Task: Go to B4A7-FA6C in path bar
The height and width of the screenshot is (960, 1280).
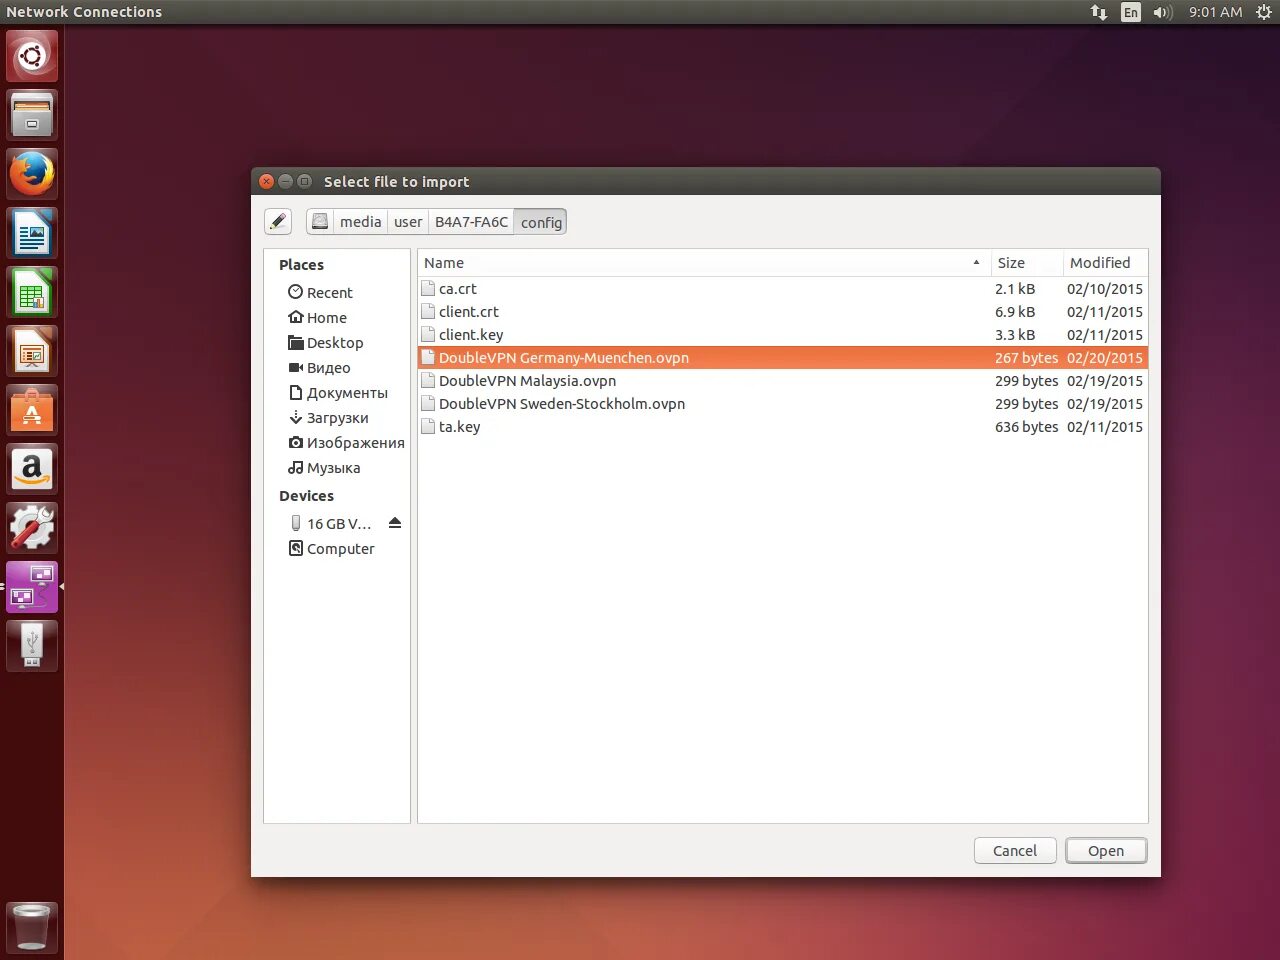Action: click(471, 222)
